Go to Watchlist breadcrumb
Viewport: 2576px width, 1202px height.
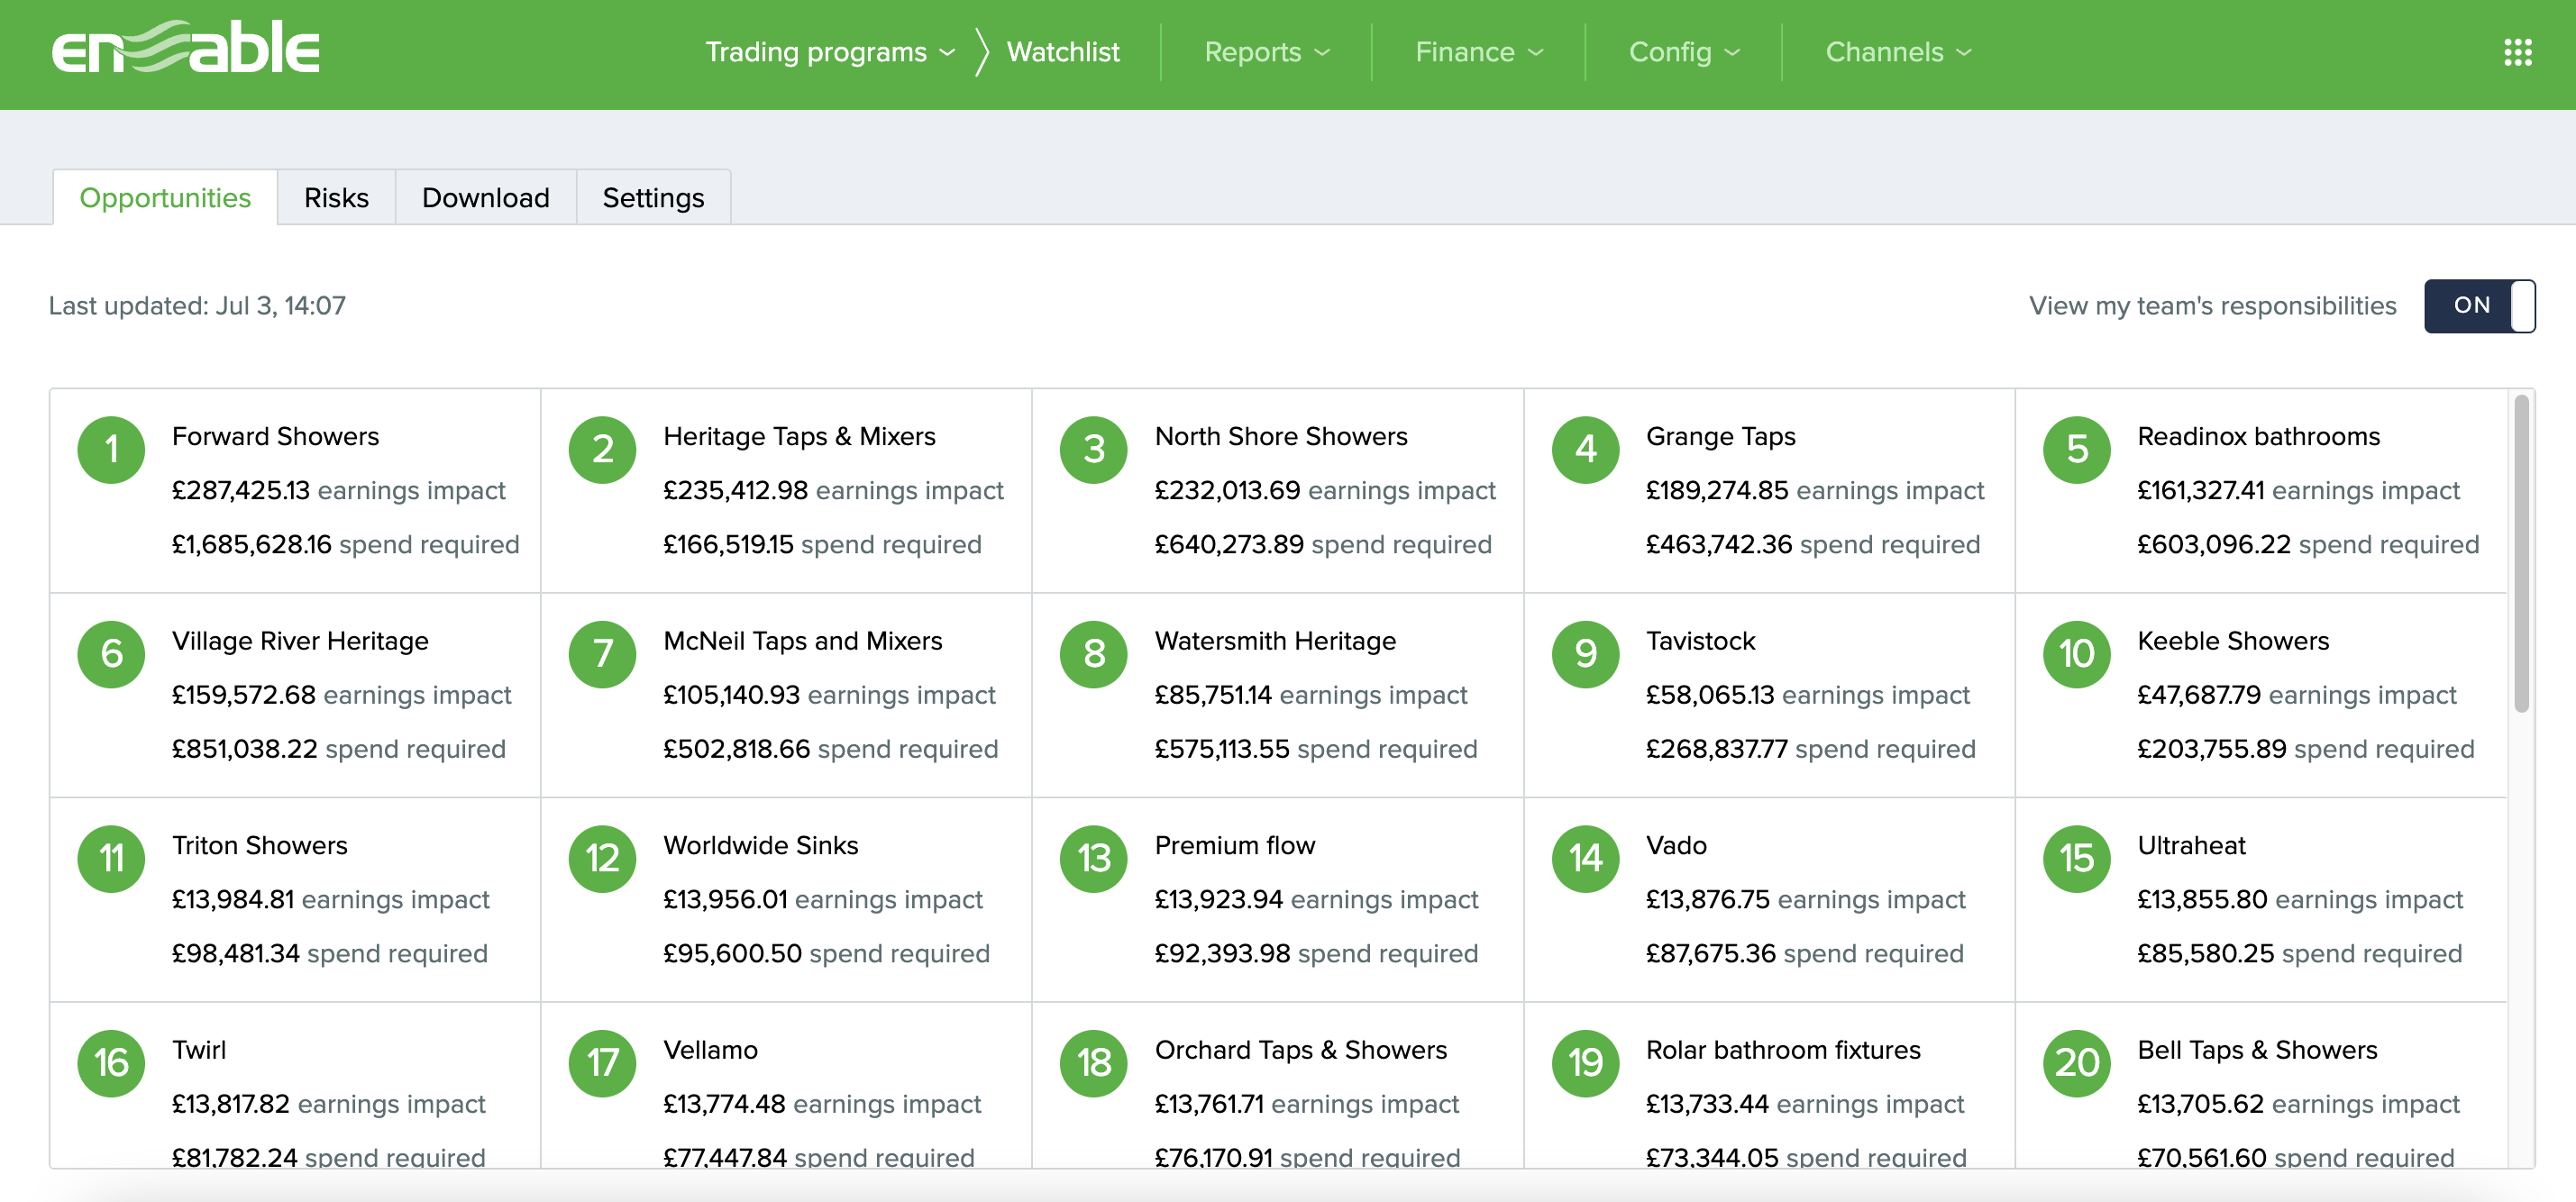[x=1063, y=52]
